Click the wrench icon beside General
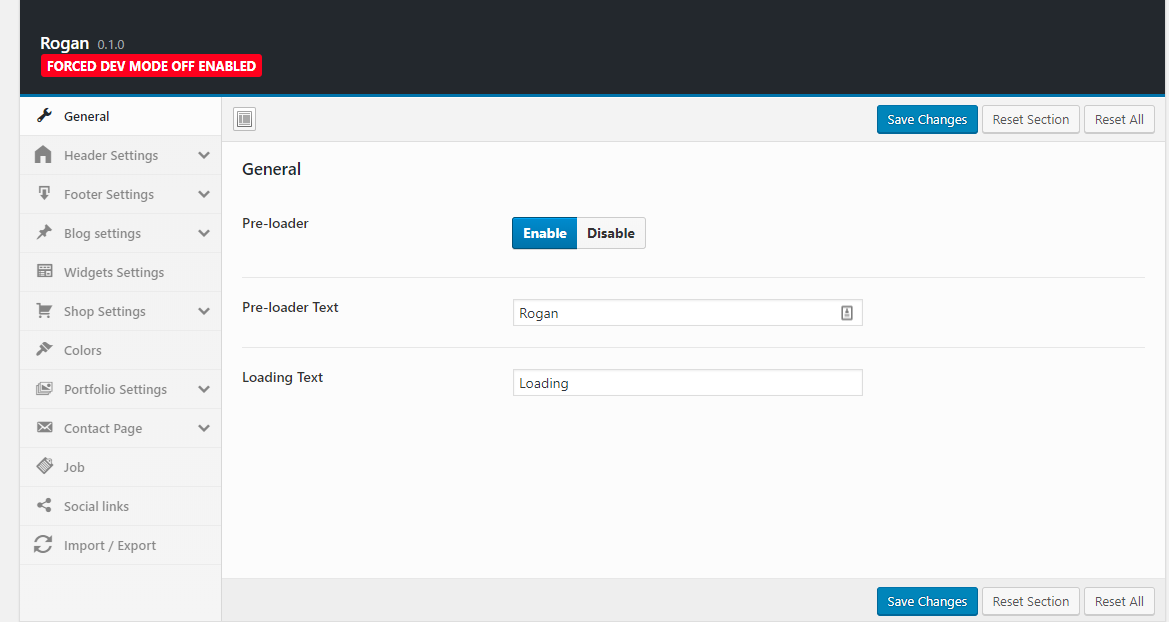This screenshot has width=1169, height=622. tap(43, 116)
